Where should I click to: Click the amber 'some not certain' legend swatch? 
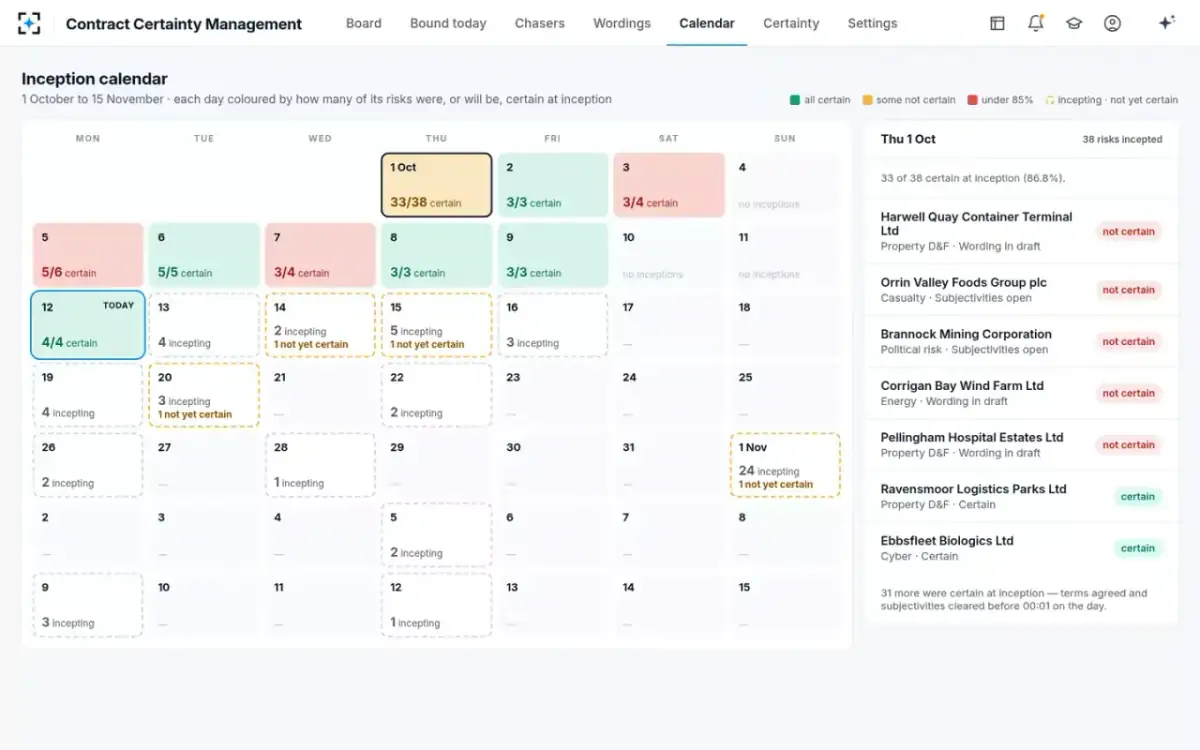pos(867,100)
